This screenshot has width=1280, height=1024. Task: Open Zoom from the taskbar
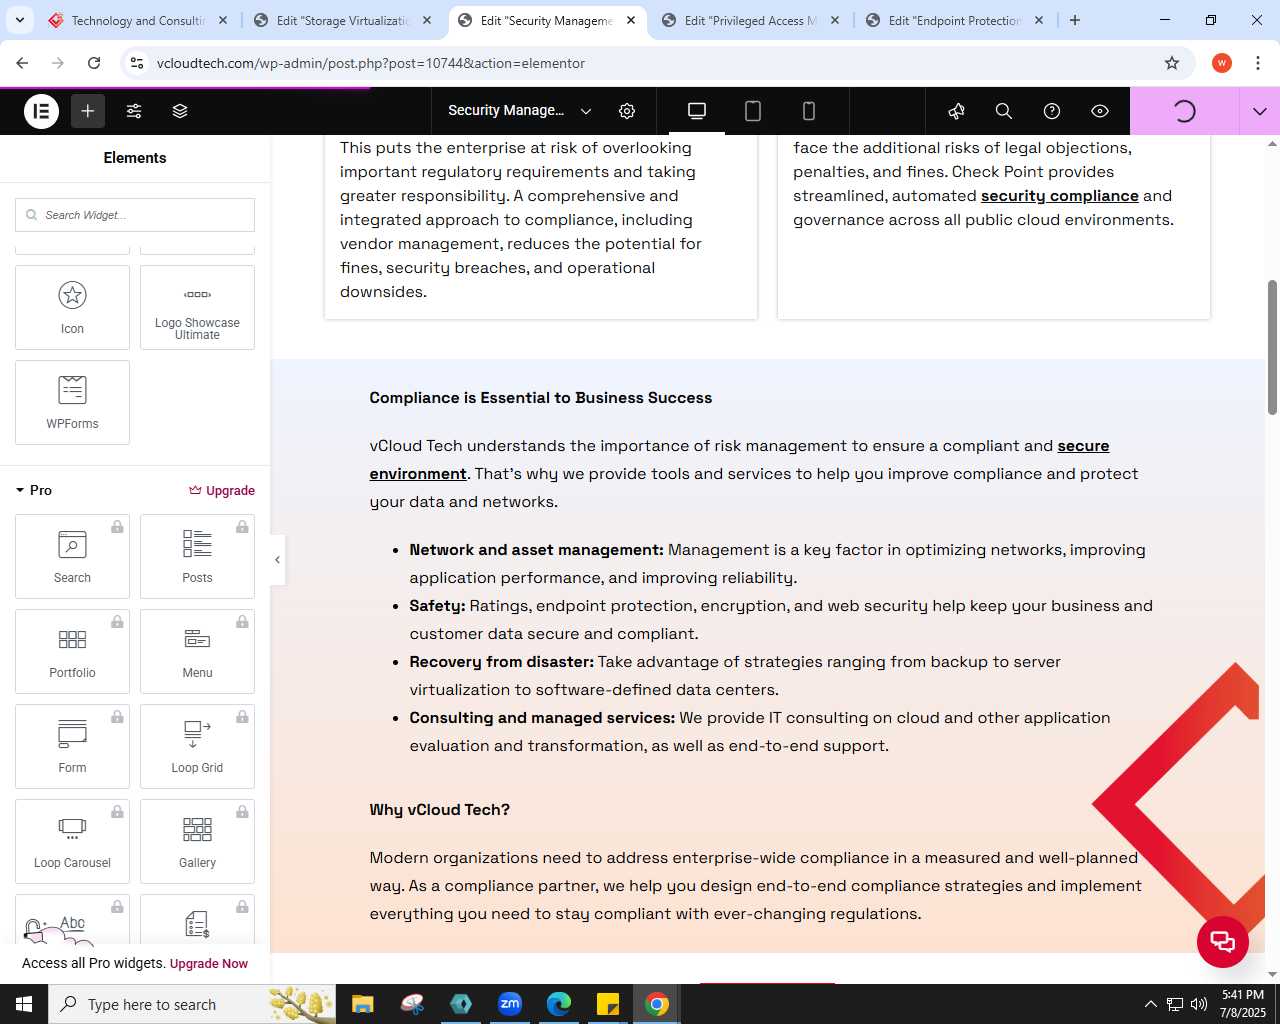tap(510, 1004)
